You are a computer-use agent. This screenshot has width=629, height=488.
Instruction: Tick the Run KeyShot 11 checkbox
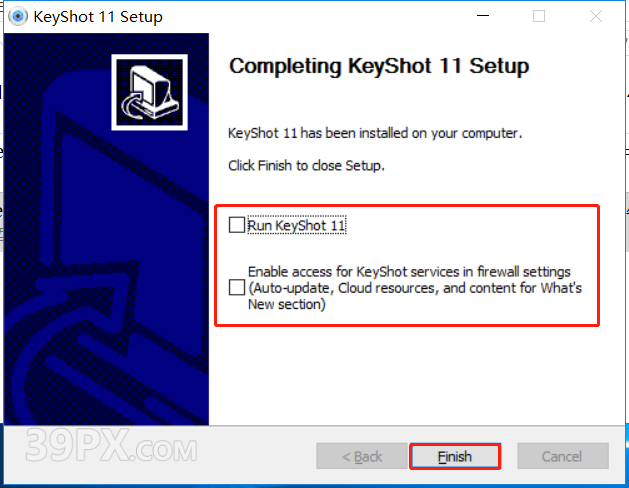[237, 225]
